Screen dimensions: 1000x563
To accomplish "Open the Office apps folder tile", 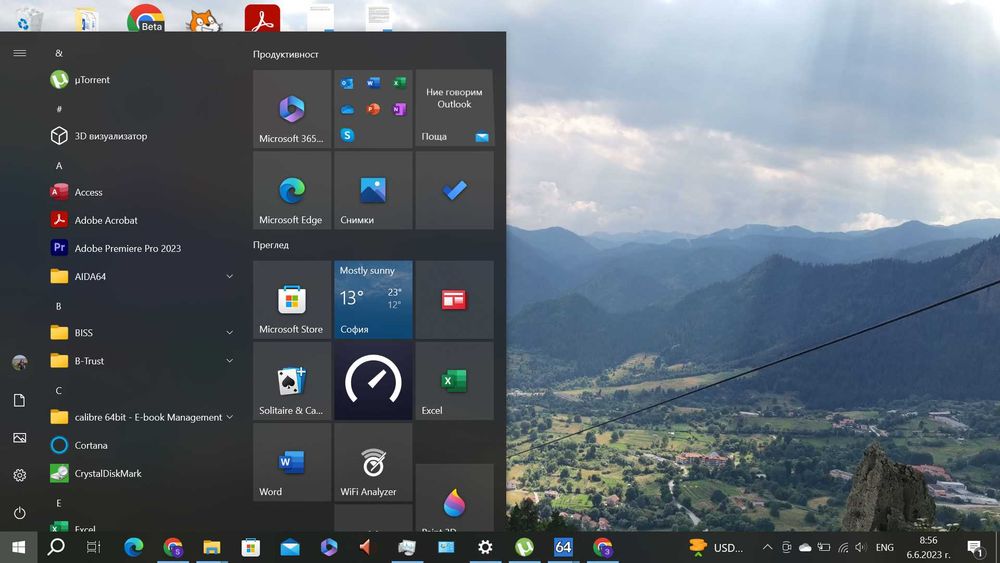I will [373, 109].
